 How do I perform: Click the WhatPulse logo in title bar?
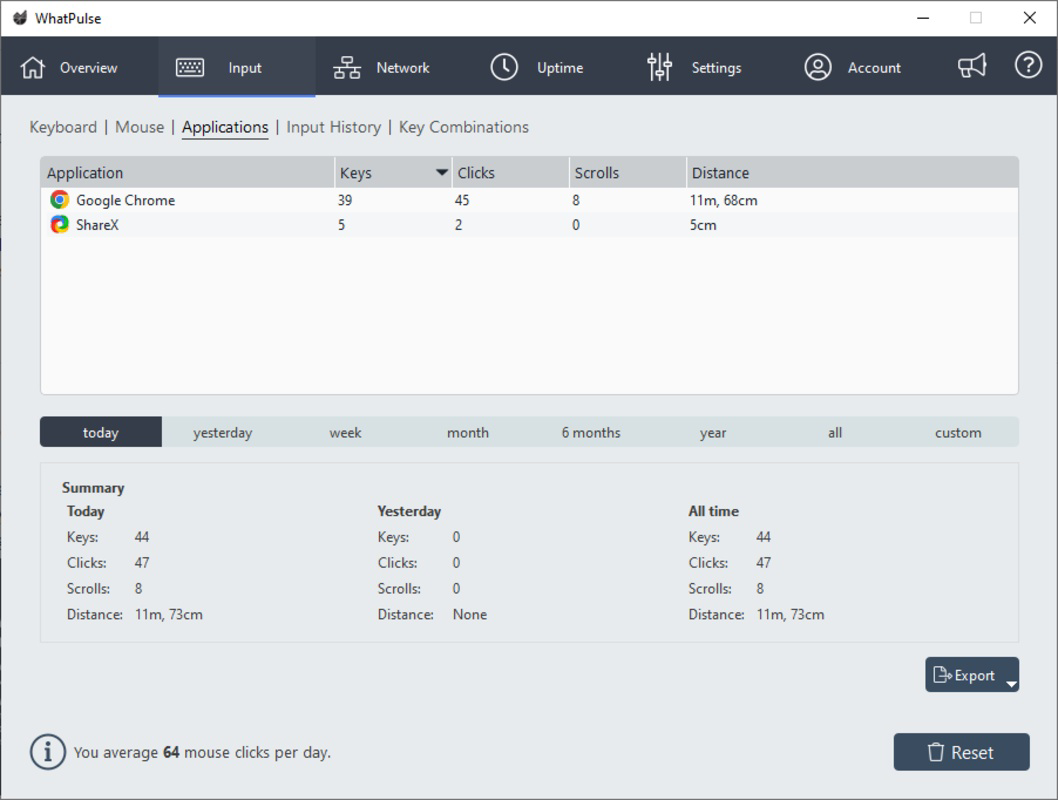(20, 18)
